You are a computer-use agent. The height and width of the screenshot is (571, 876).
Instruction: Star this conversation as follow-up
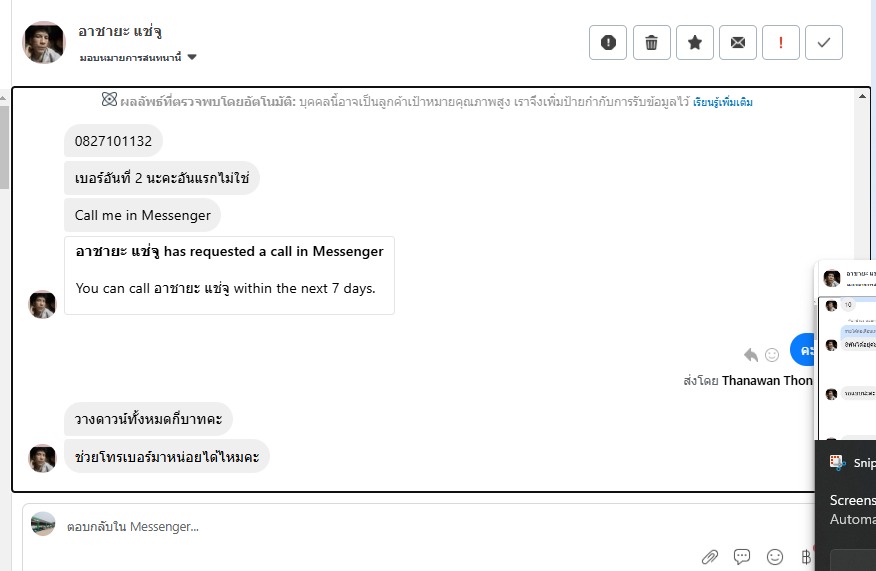(695, 42)
